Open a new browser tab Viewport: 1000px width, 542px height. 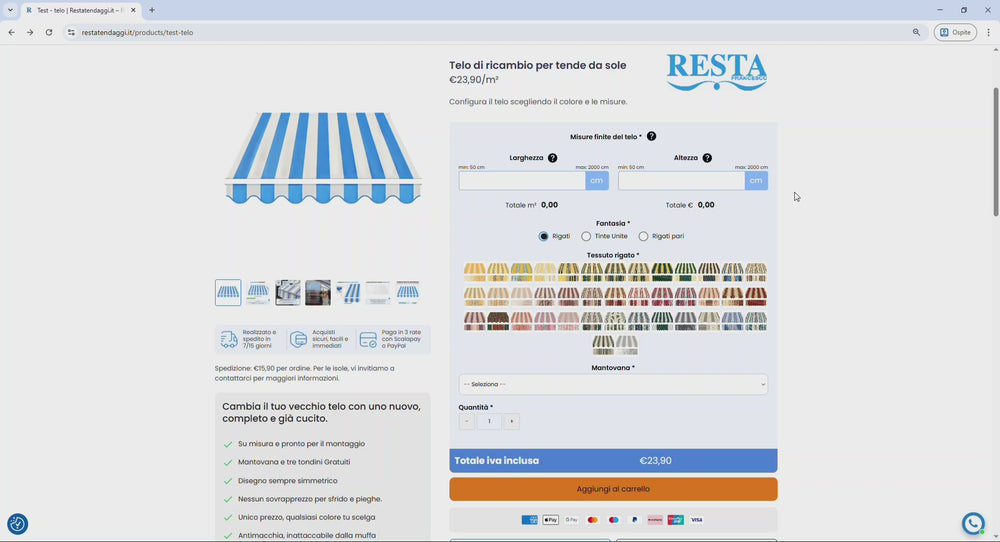(152, 10)
